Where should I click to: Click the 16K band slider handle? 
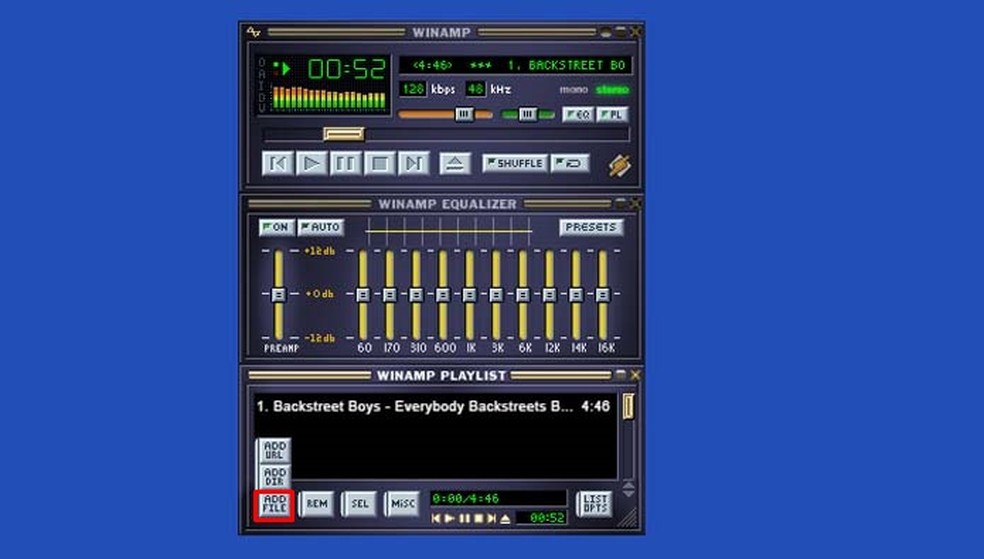pos(602,294)
